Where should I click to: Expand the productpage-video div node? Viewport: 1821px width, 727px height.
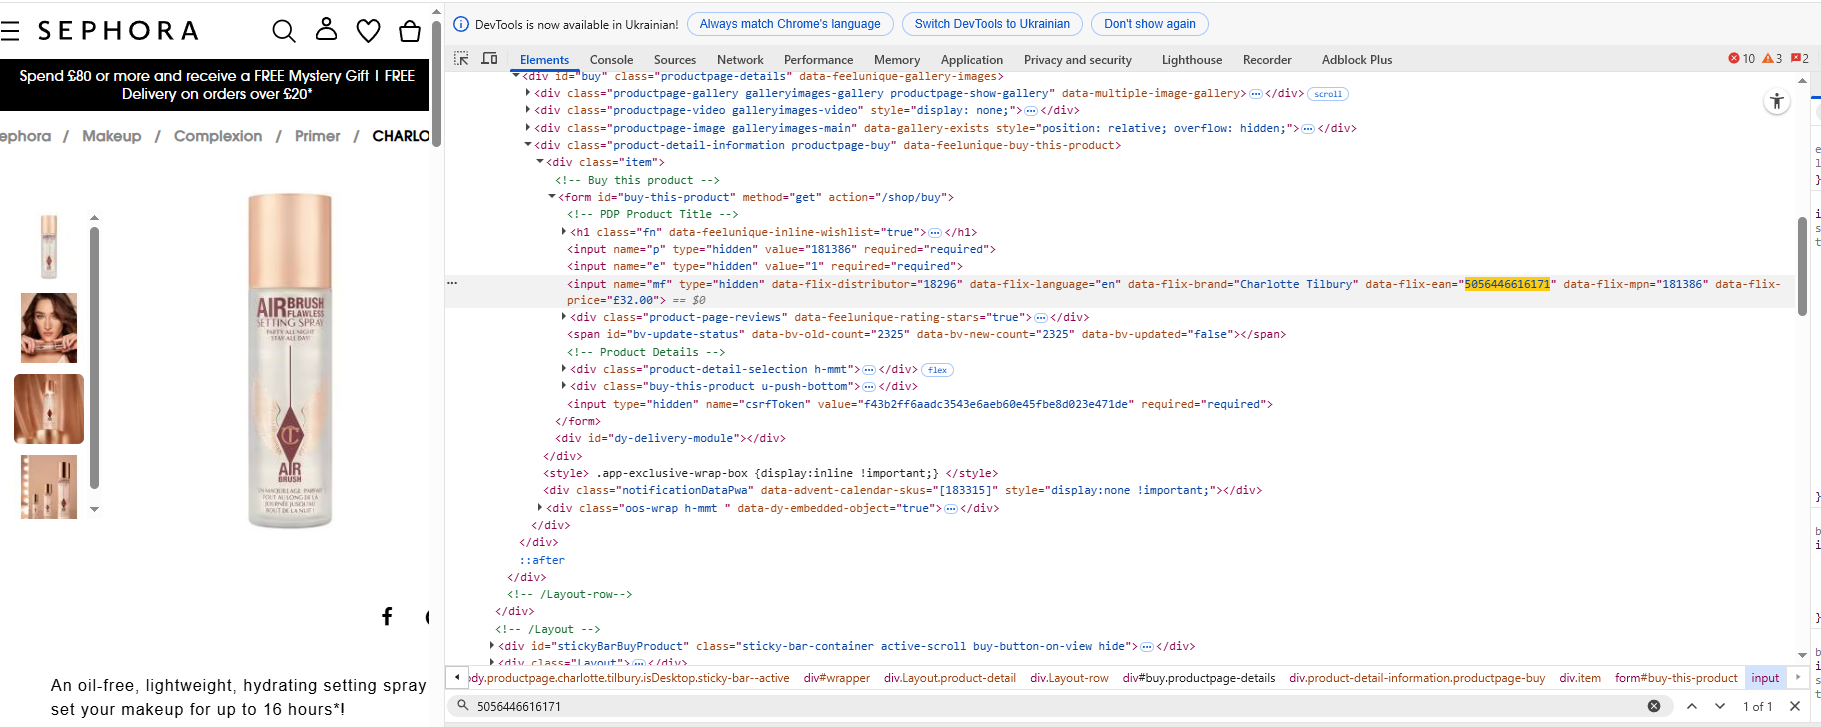(528, 110)
